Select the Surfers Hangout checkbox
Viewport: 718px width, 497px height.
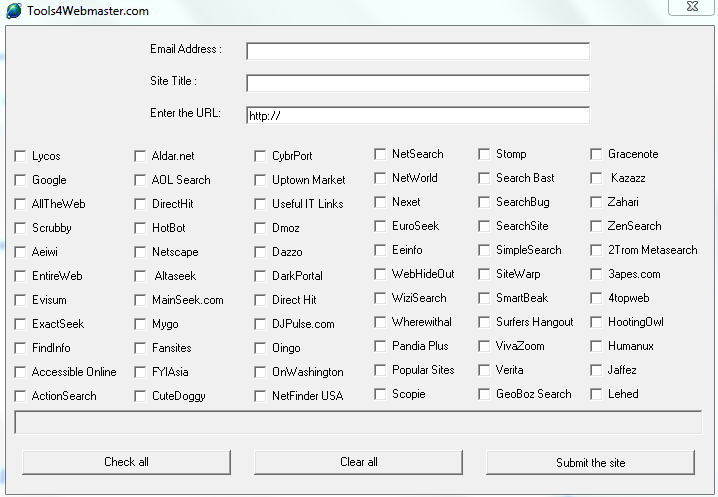(484, 322)
